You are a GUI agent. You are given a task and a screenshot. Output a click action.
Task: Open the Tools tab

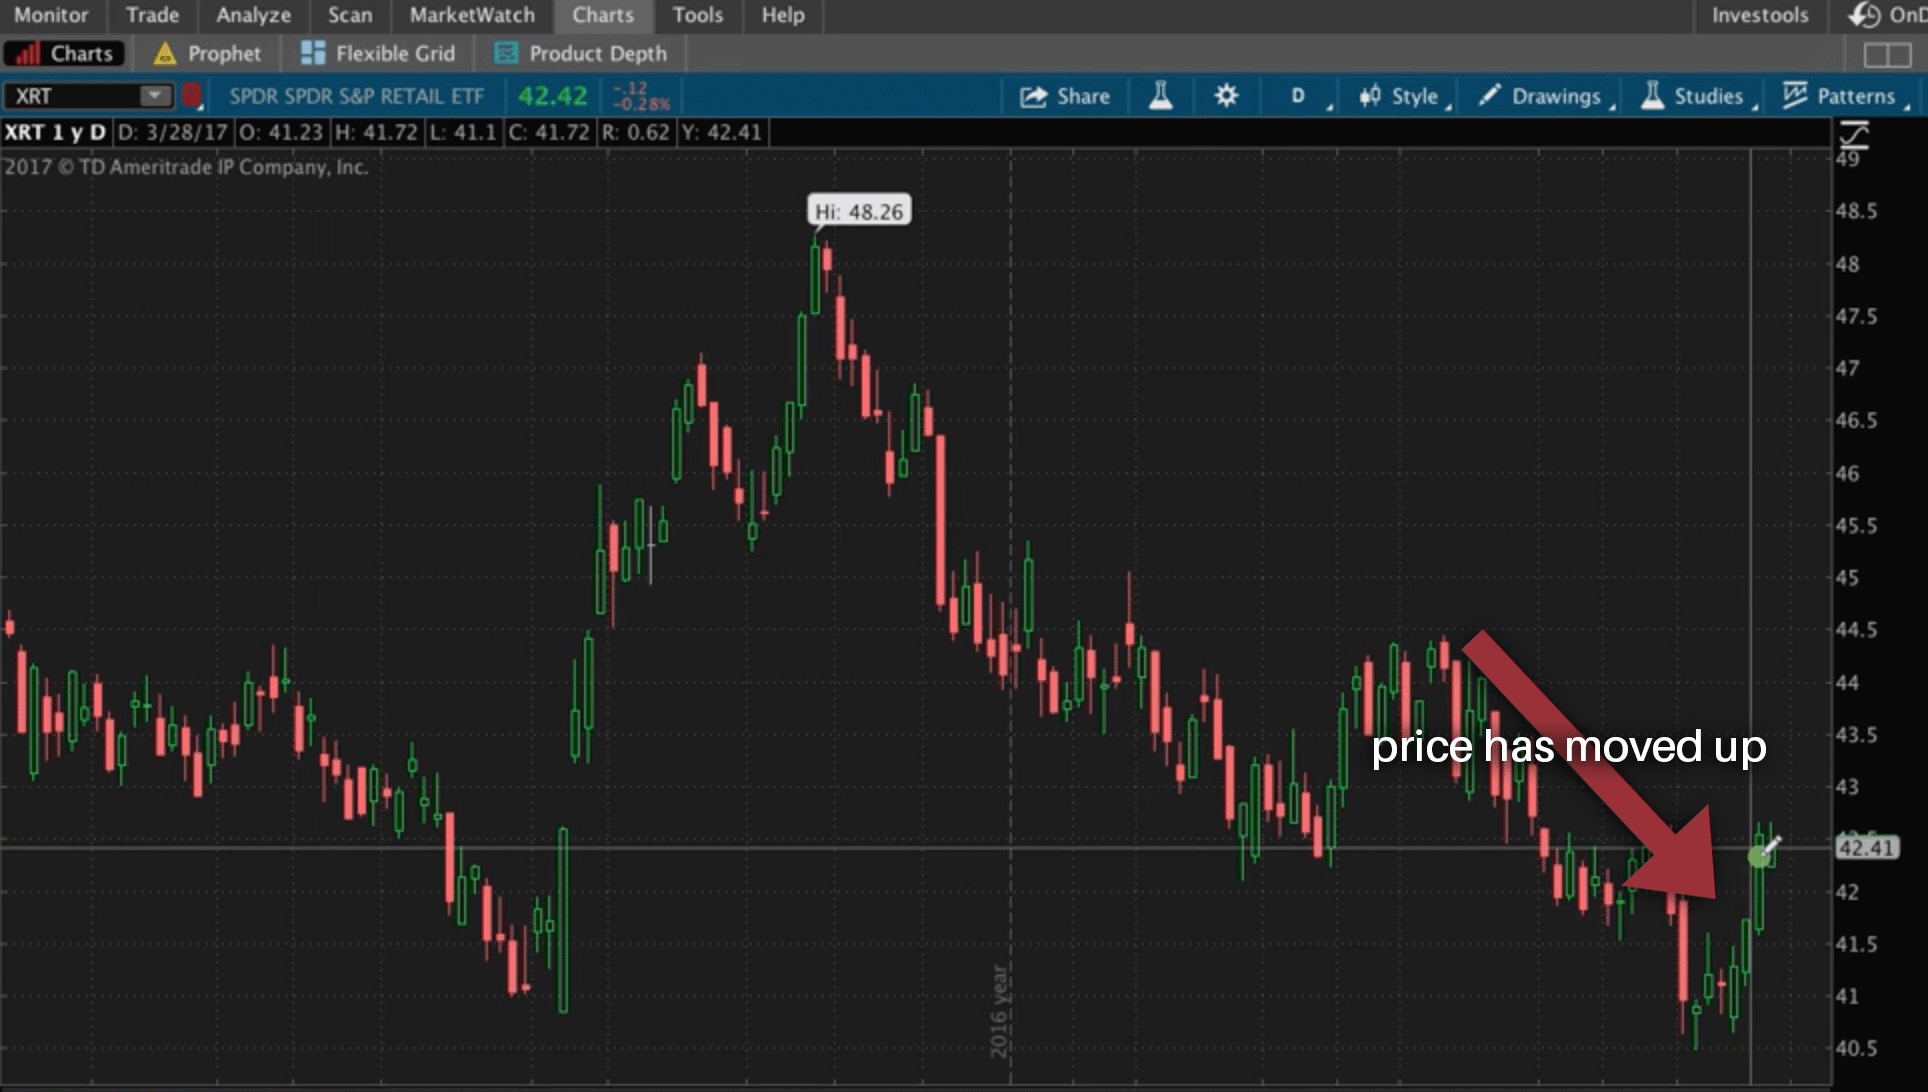click(697, 15)
